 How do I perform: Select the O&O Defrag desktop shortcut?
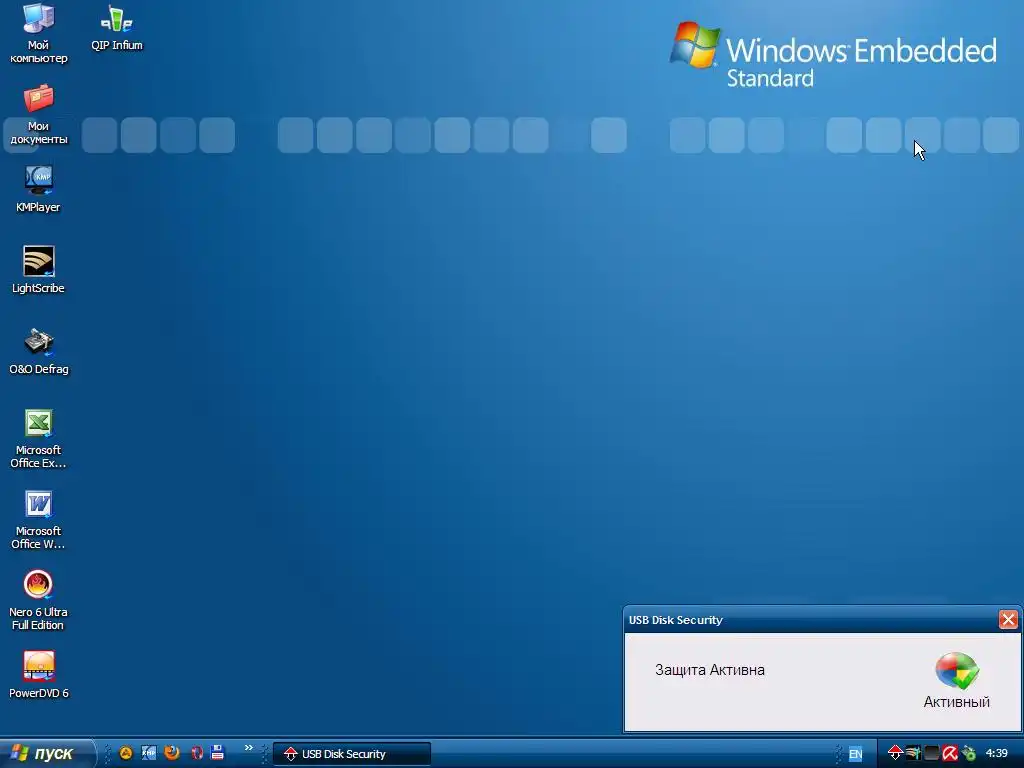click(x=39, y=351)
